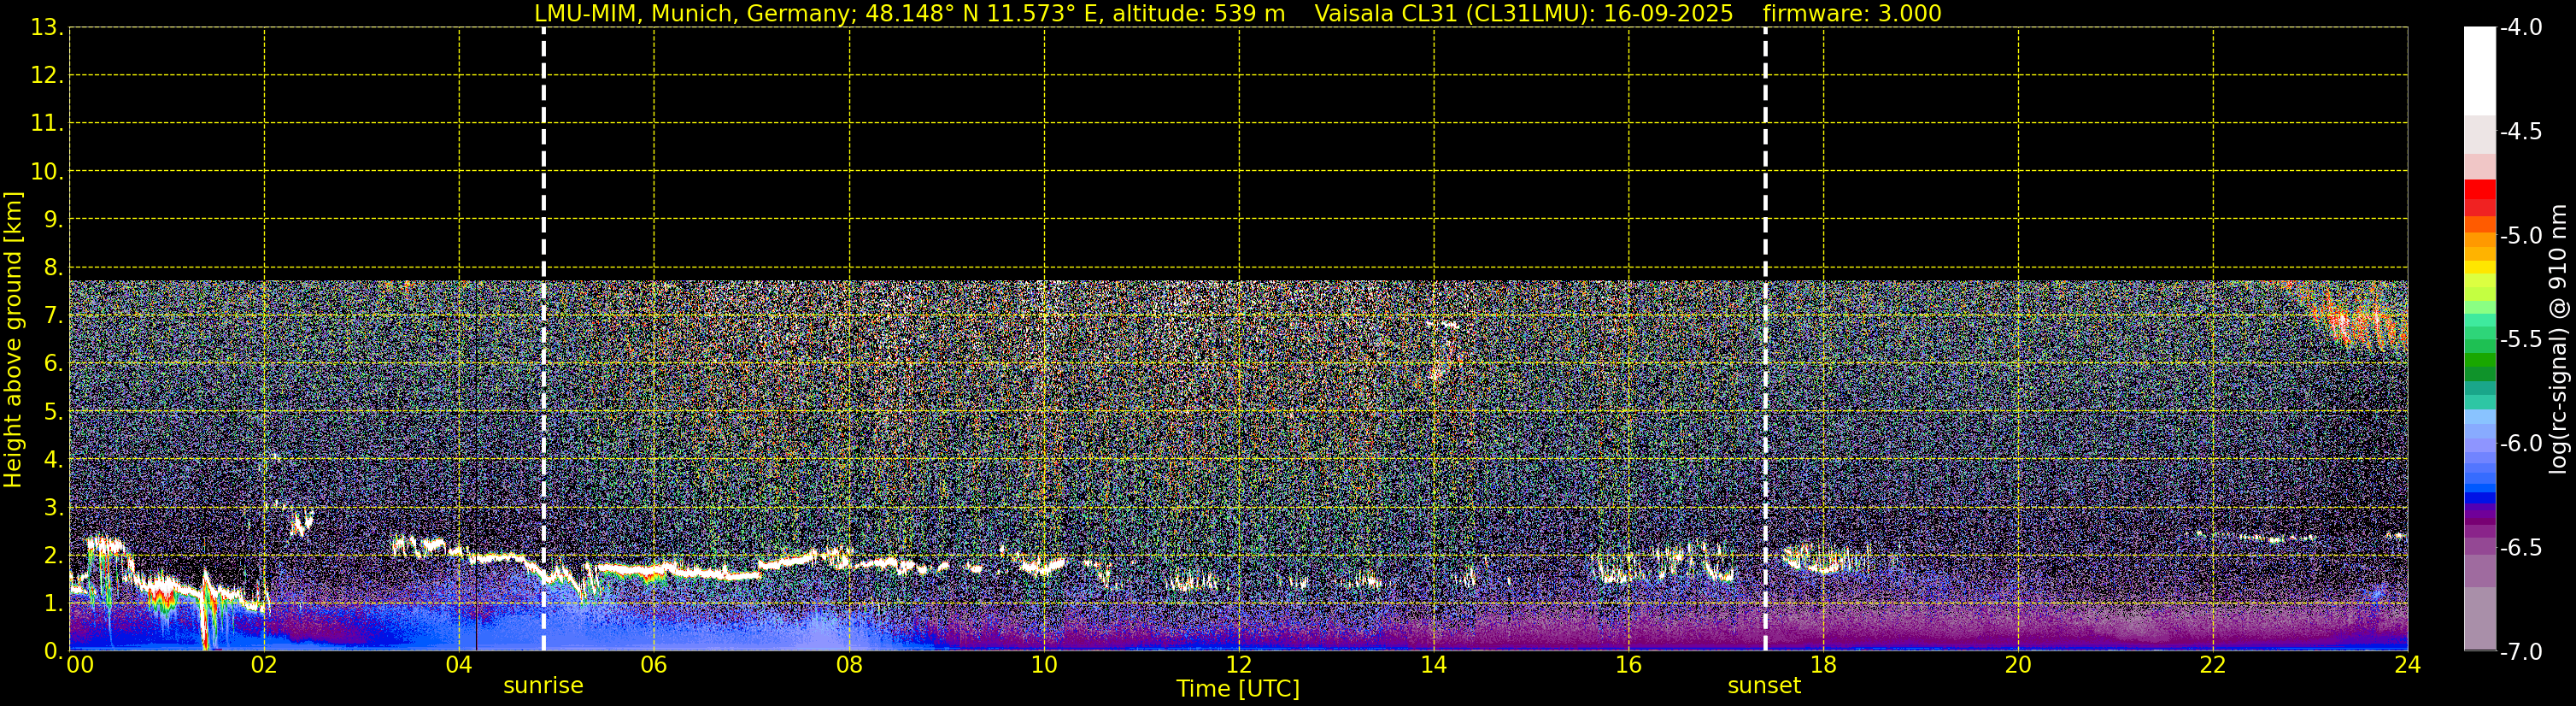
Task: Click the 'Time [UTC]' axis label
Action: [x=1238, y=689]
